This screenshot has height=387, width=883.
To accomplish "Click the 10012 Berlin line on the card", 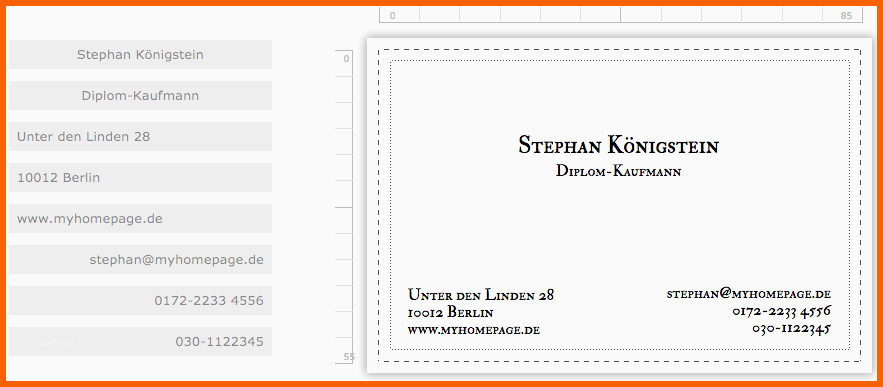I will (x=451, y=313).
